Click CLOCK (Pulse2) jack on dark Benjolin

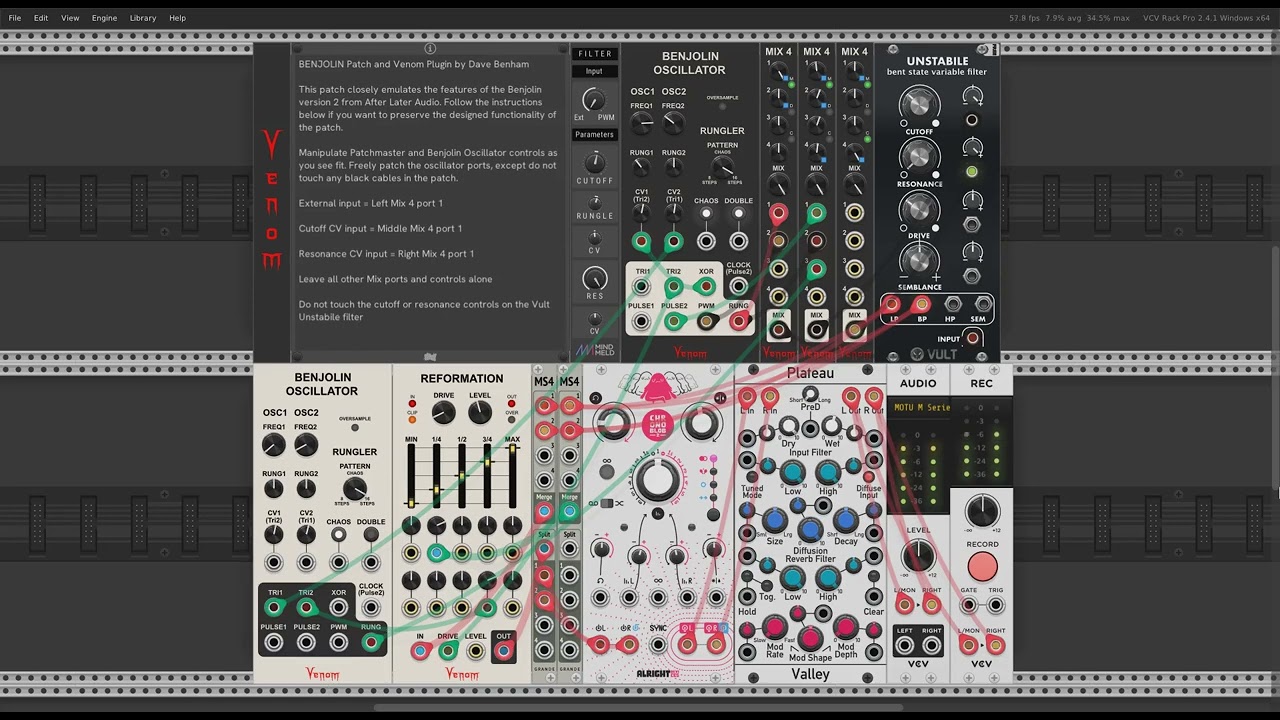pyautogui.click(x=739, y=287)
